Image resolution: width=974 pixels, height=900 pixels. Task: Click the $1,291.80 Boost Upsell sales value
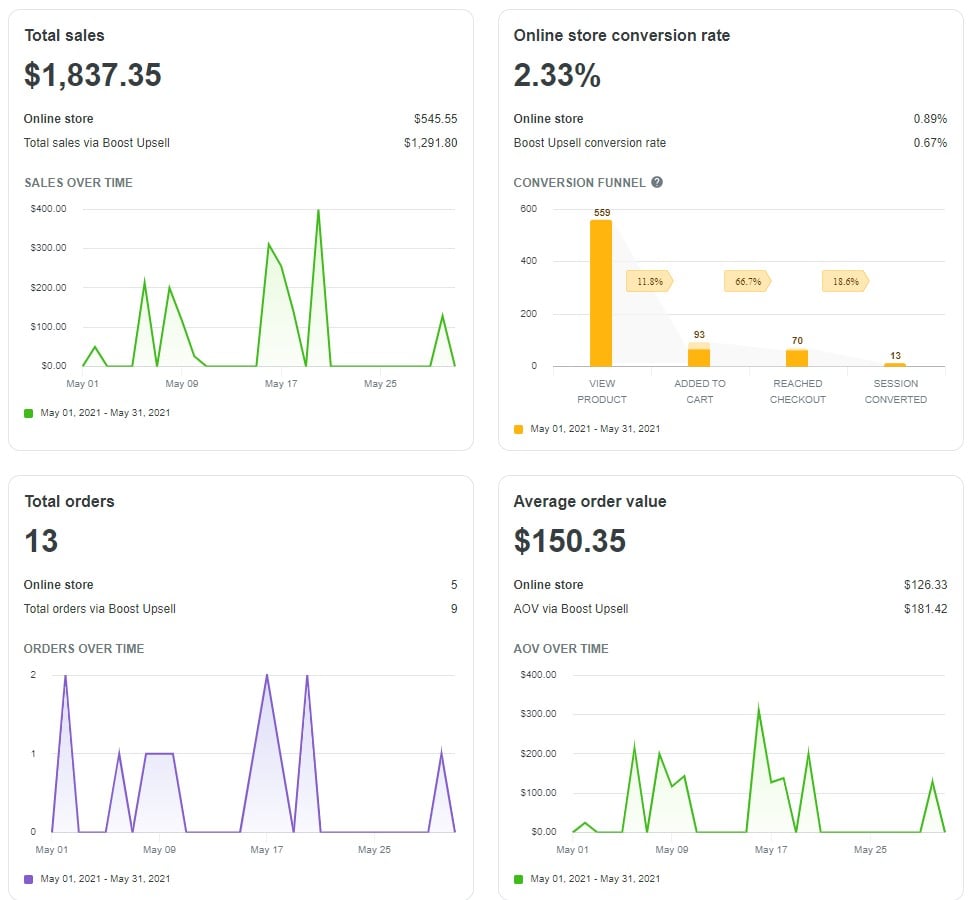[x=430, y=143]
